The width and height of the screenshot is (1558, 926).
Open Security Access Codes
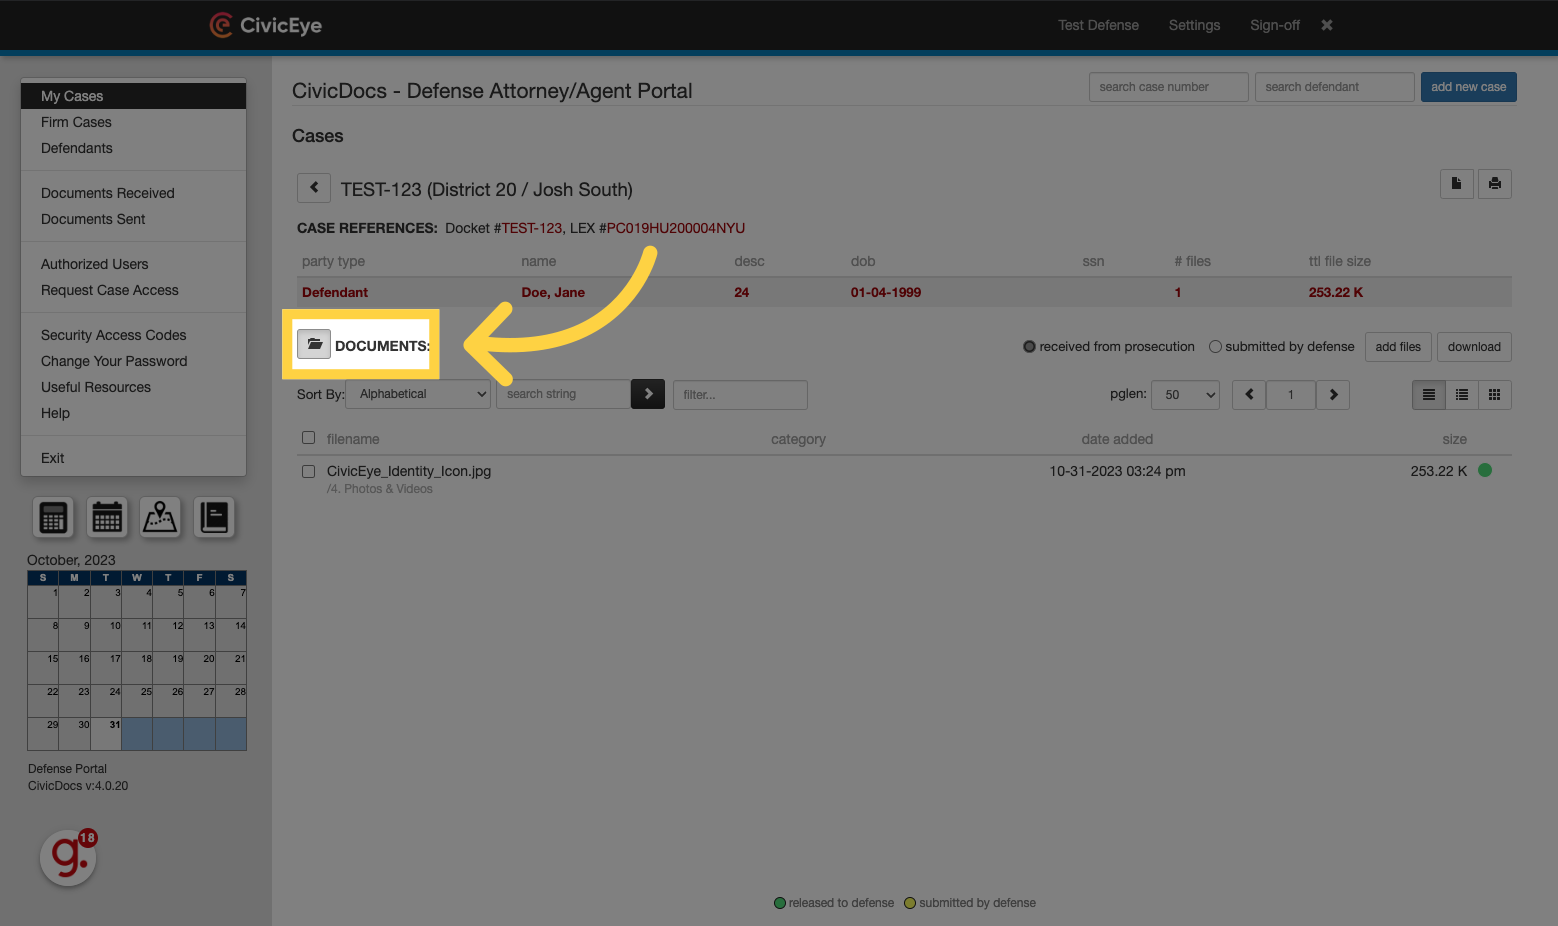pyautogui.click(x=133, y=335)
